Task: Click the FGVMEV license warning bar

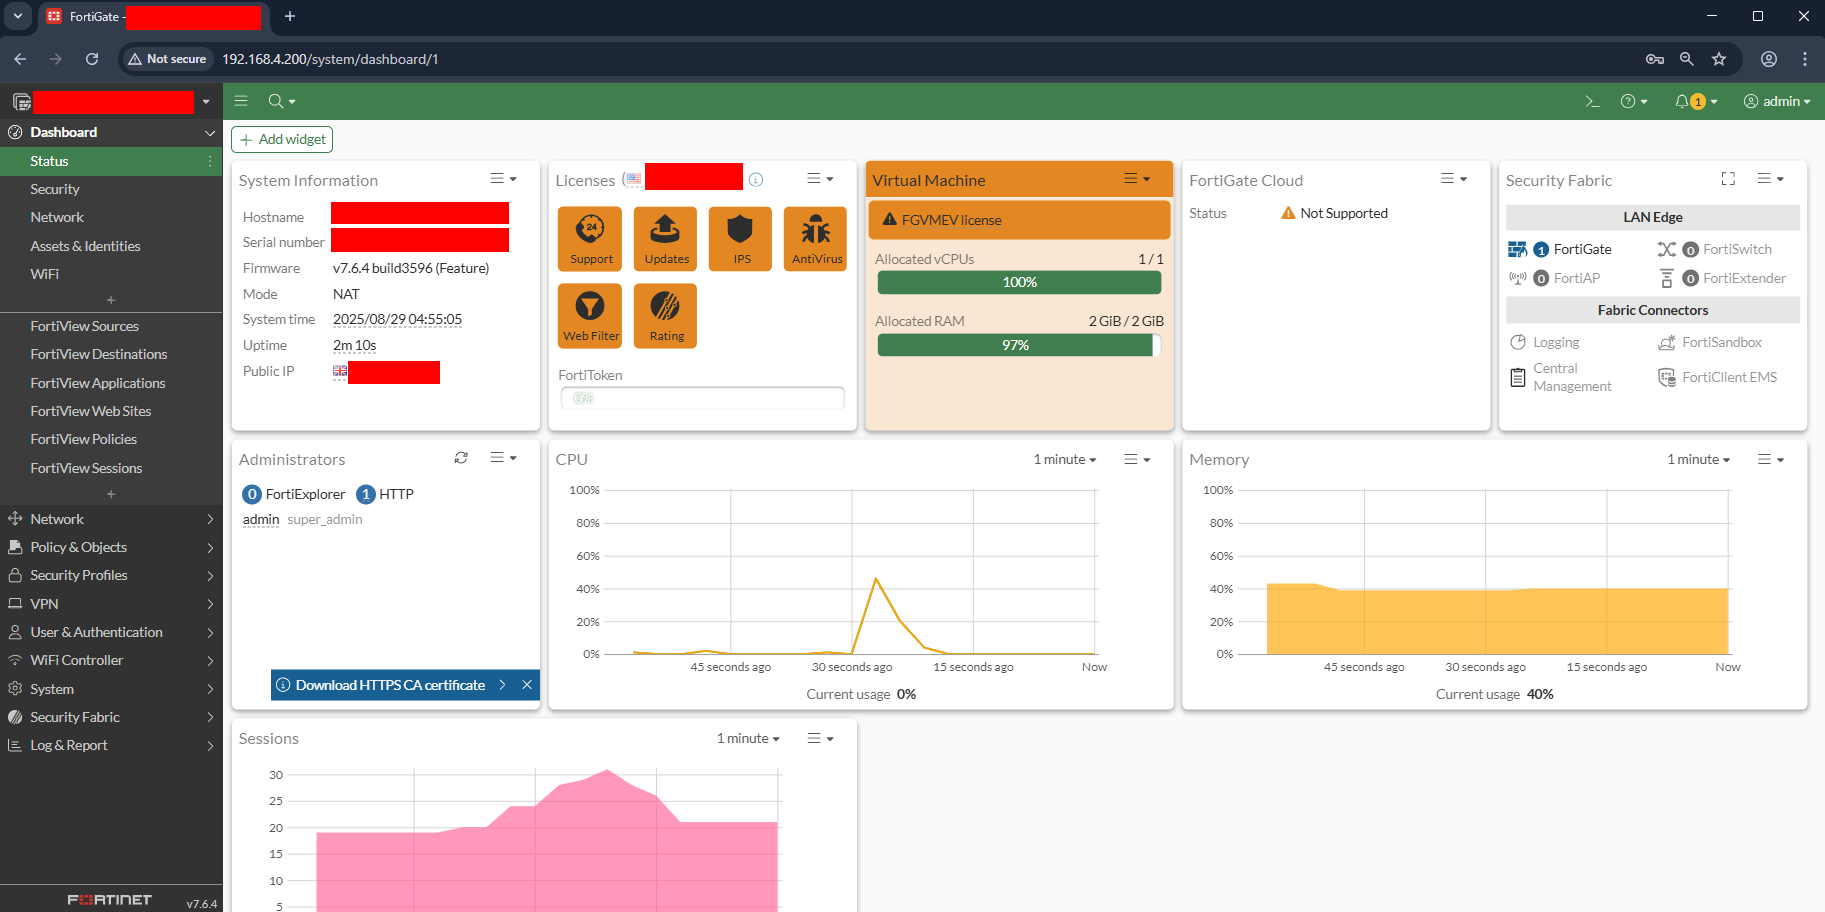Action: click(x=1019, y=220)
